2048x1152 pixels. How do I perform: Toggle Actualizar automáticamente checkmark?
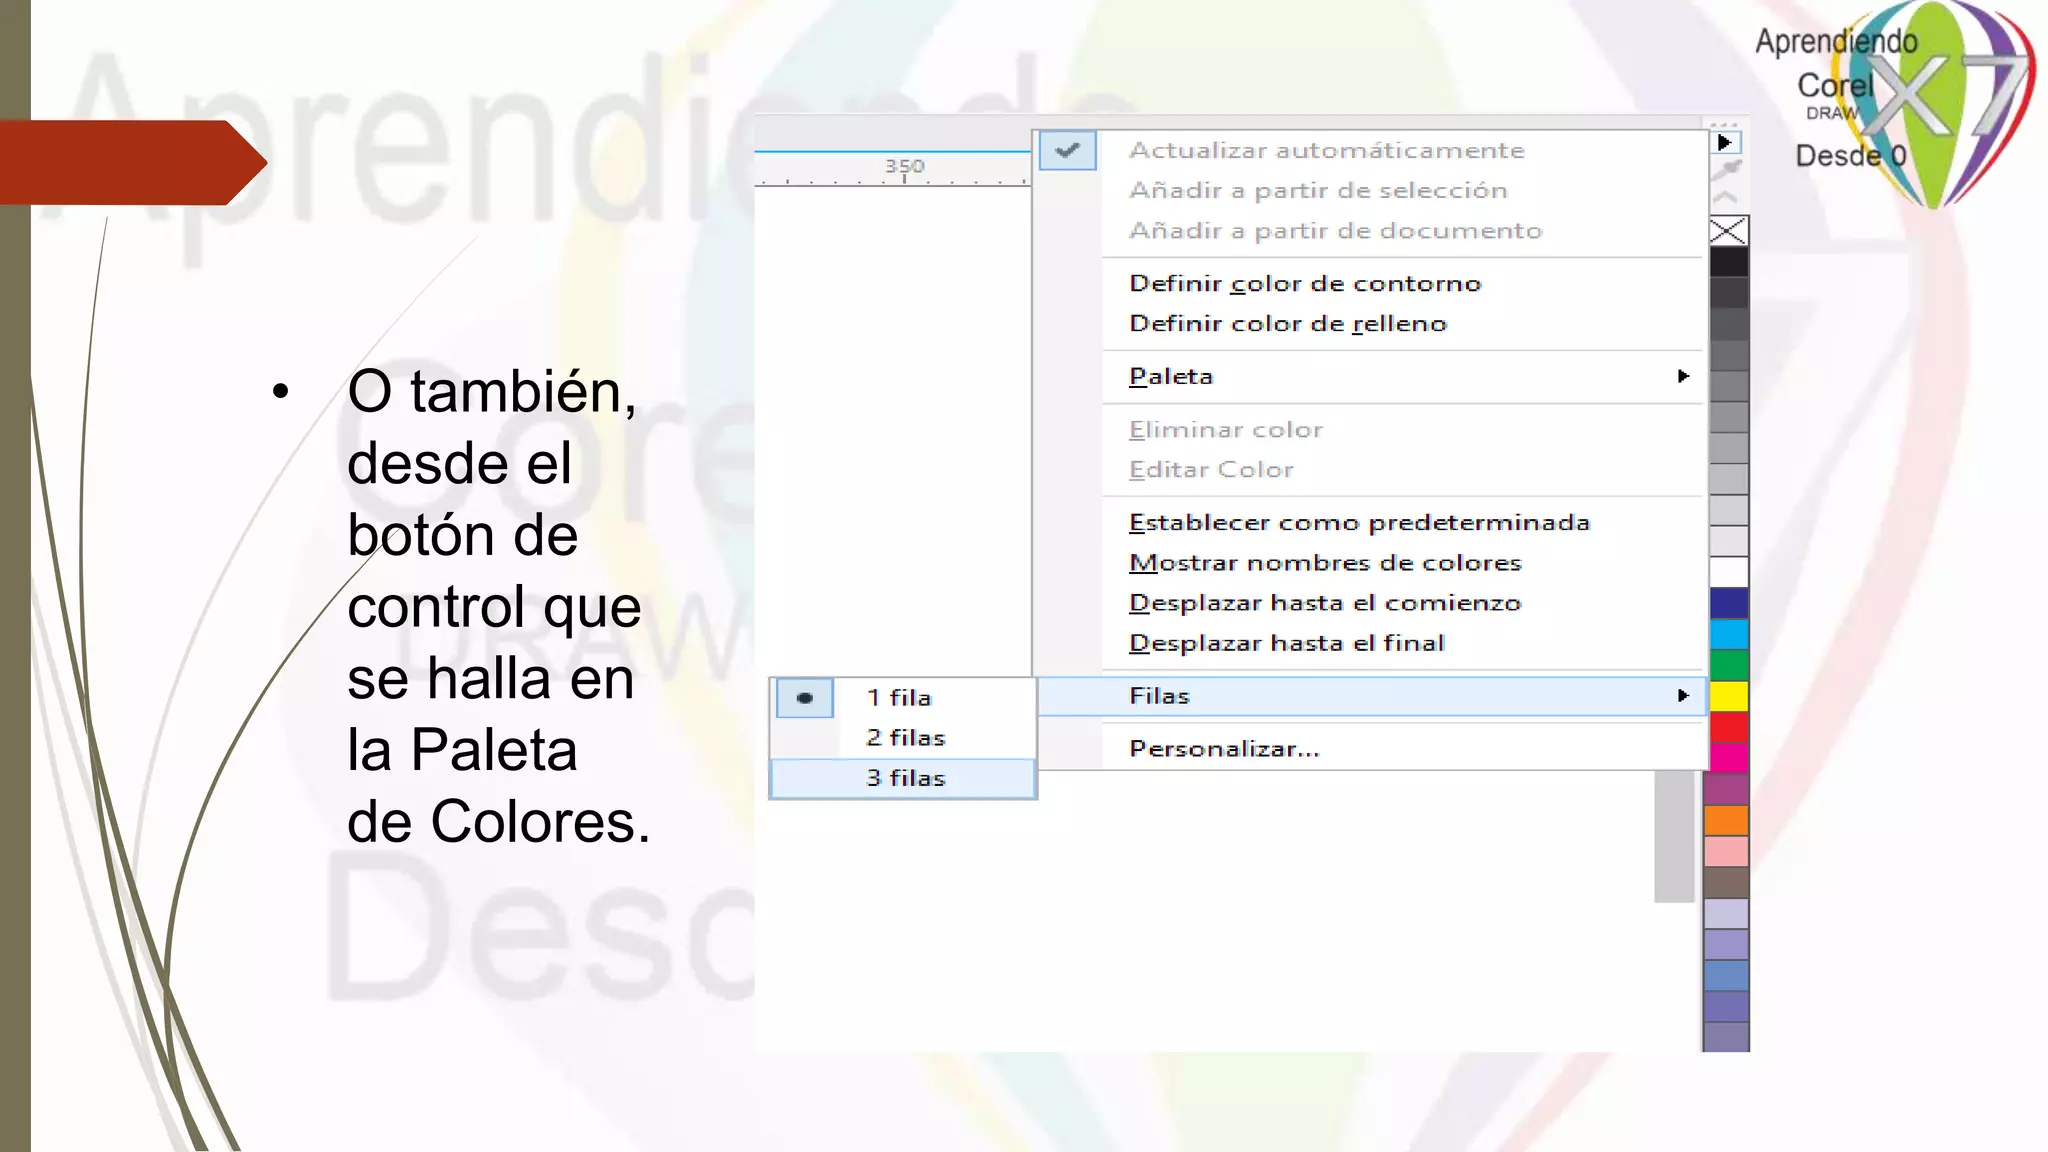tap(1067, 151)
